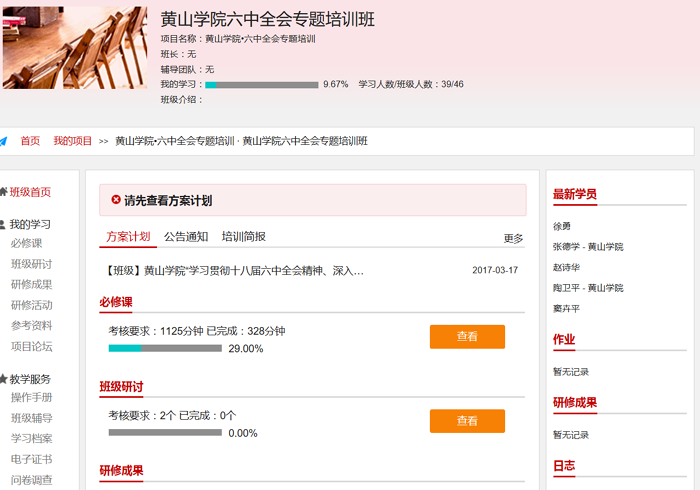Click the home icon beside 班级首页

click(x=3, y=192)
